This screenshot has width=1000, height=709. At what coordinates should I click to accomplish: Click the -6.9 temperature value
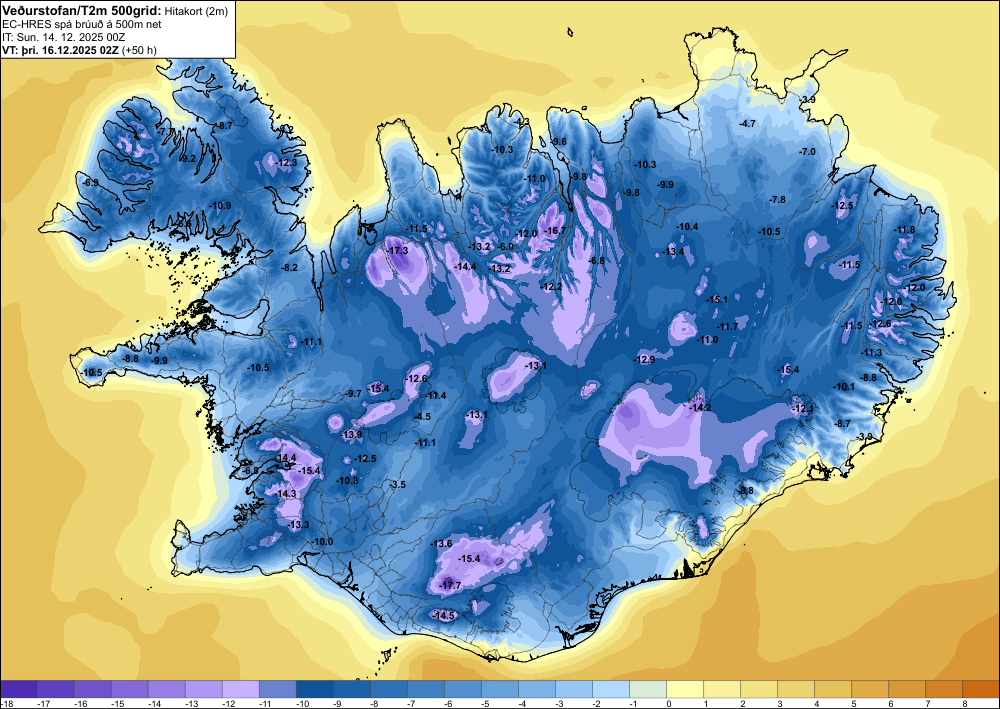click(x=91, y=182)
